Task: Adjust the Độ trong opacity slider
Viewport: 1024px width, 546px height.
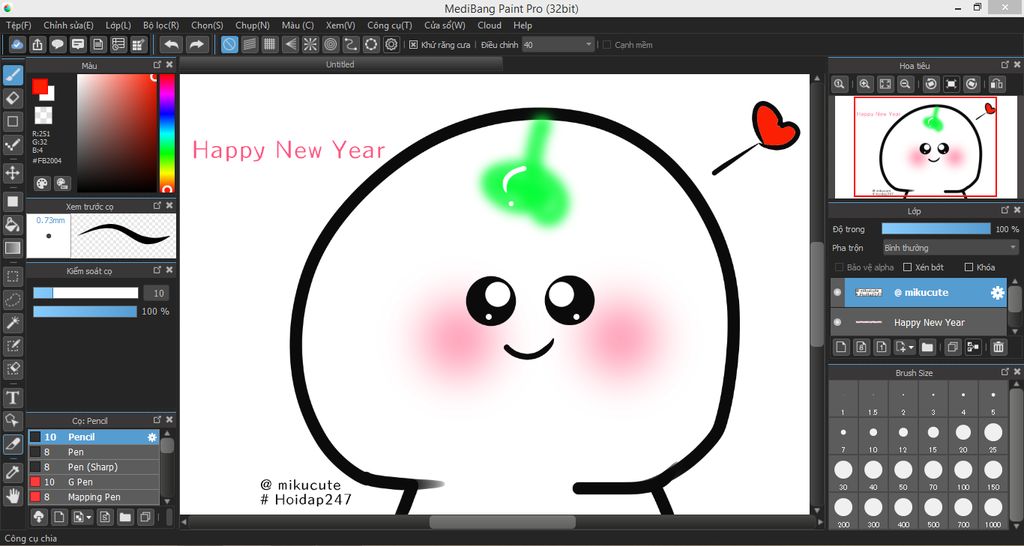Action: (x=936, y=229)
